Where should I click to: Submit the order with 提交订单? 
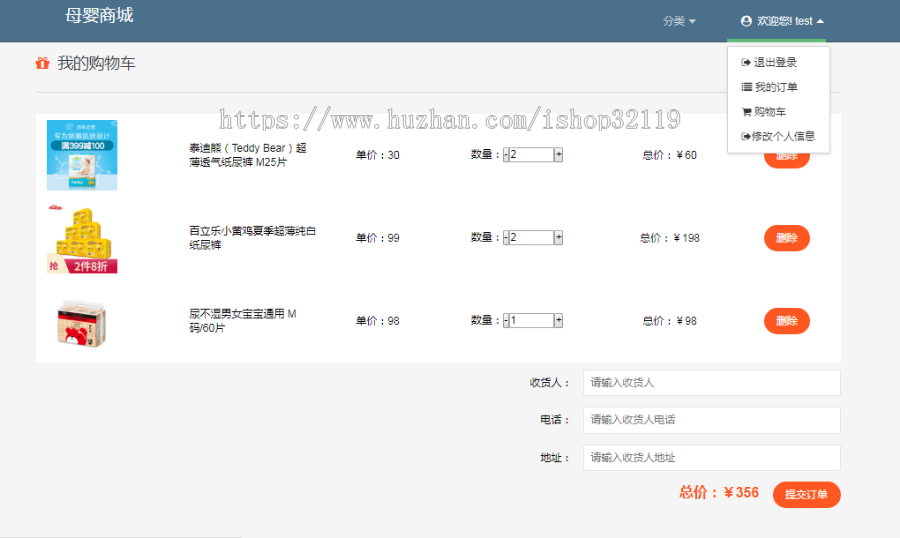tap(806, 494)
